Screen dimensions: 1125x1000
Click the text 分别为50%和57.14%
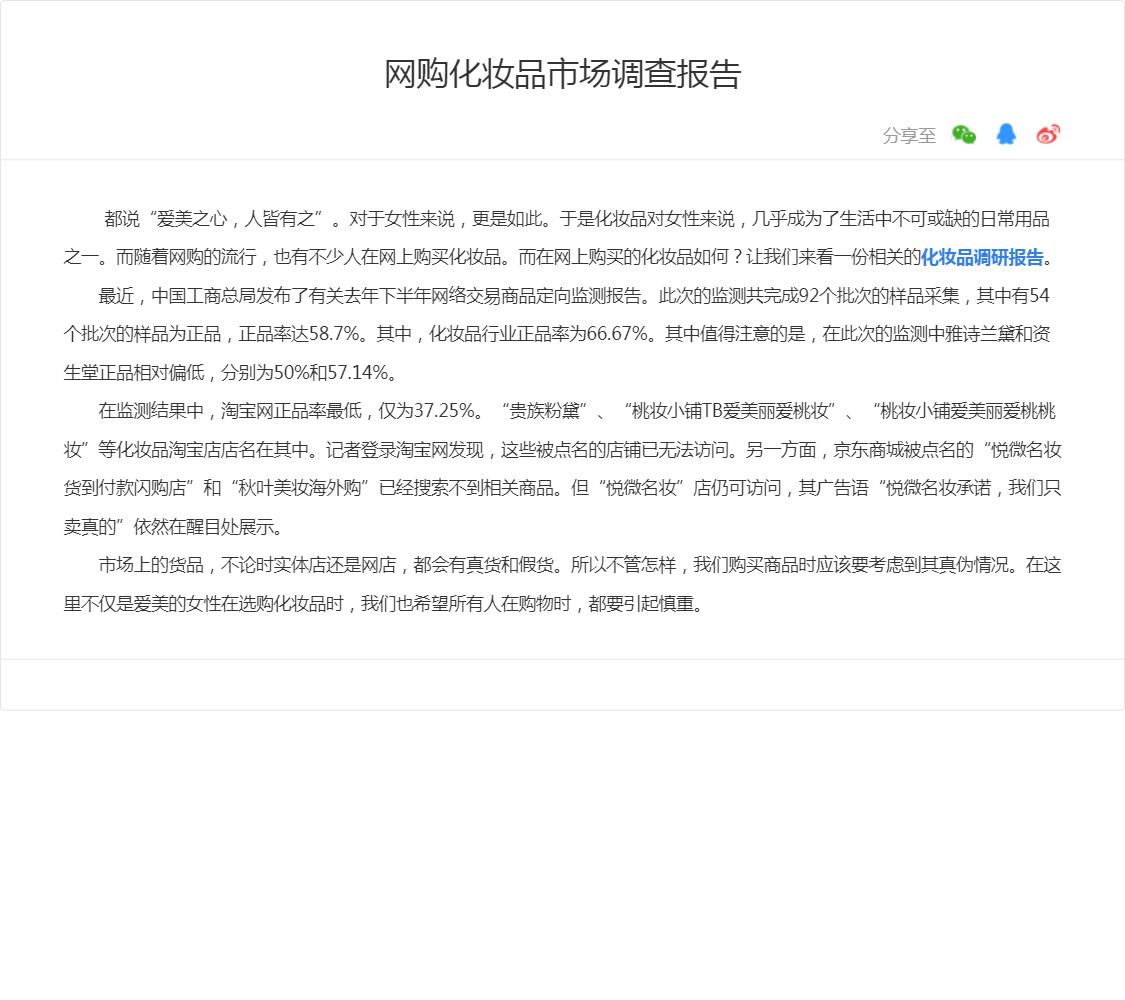coord(305,373)
